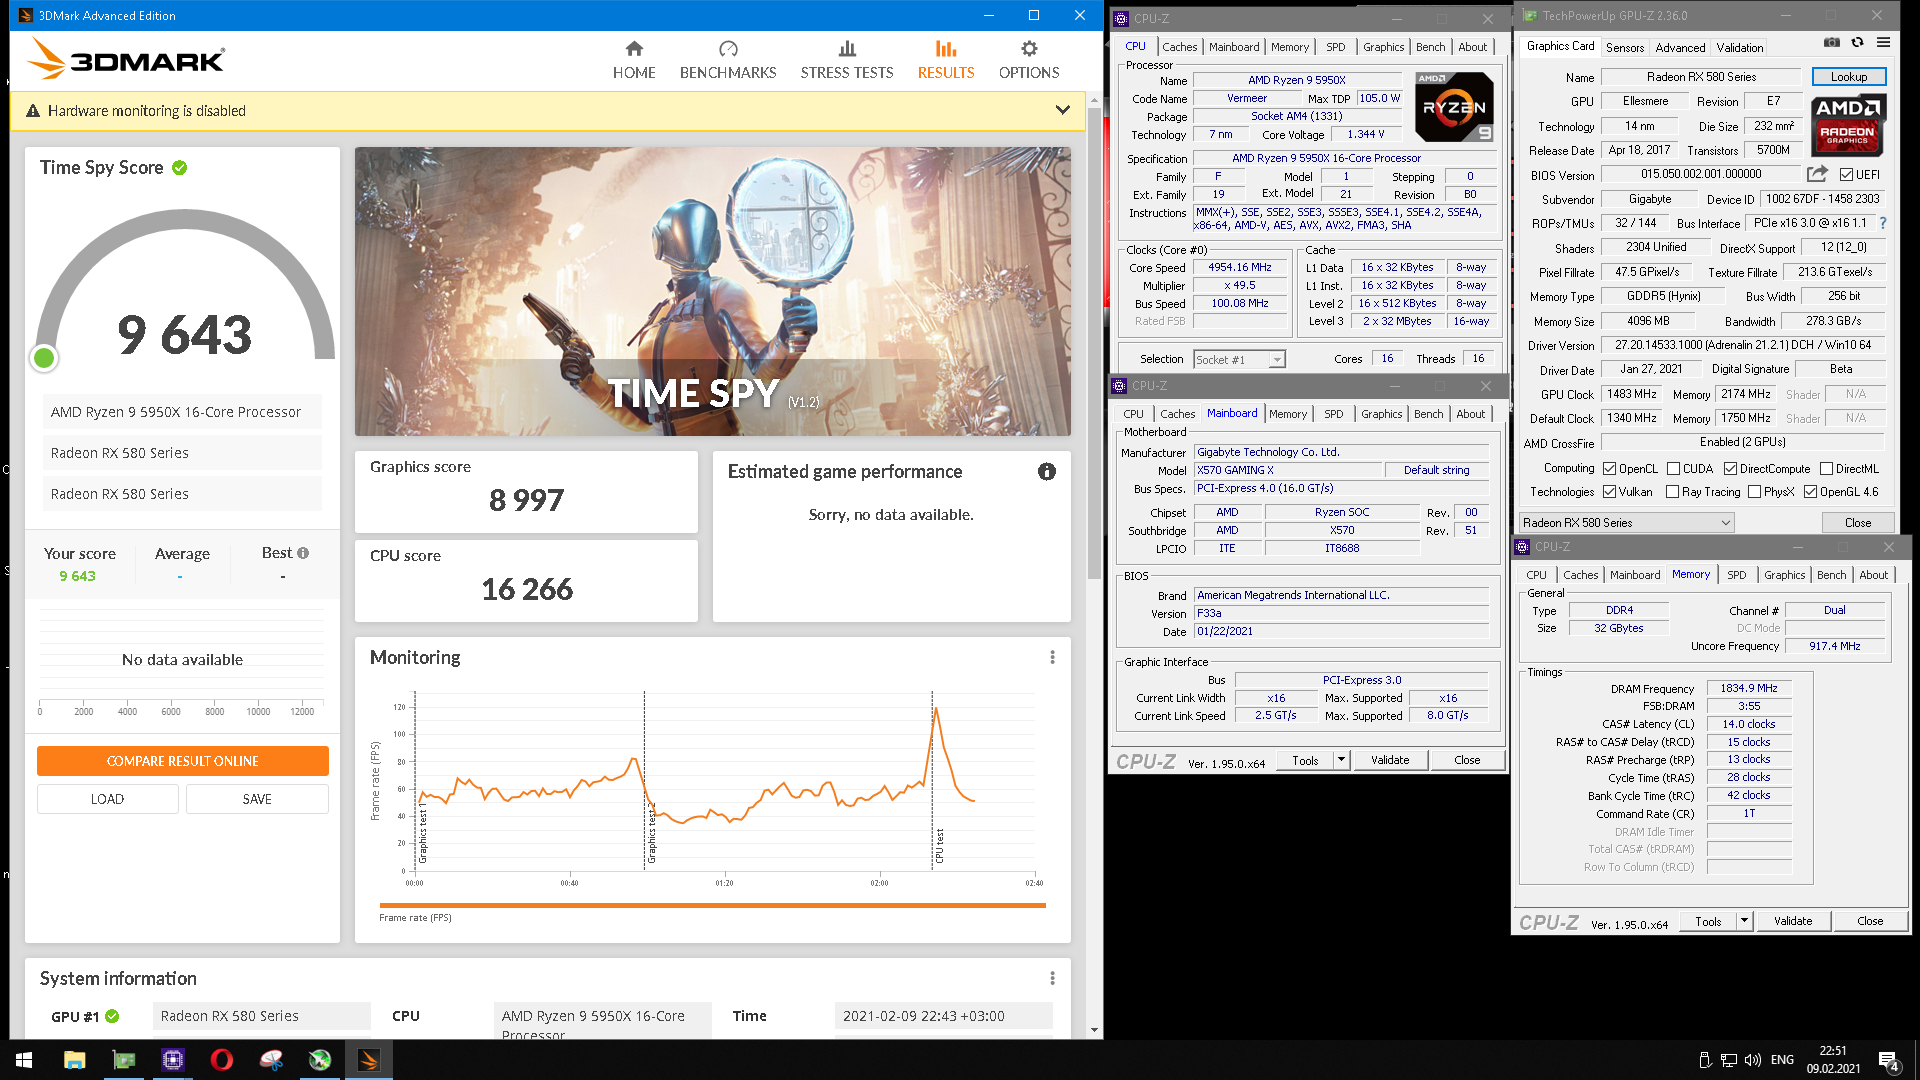
Task: Open the System information three-dot menu
Action: point(1052,978)
